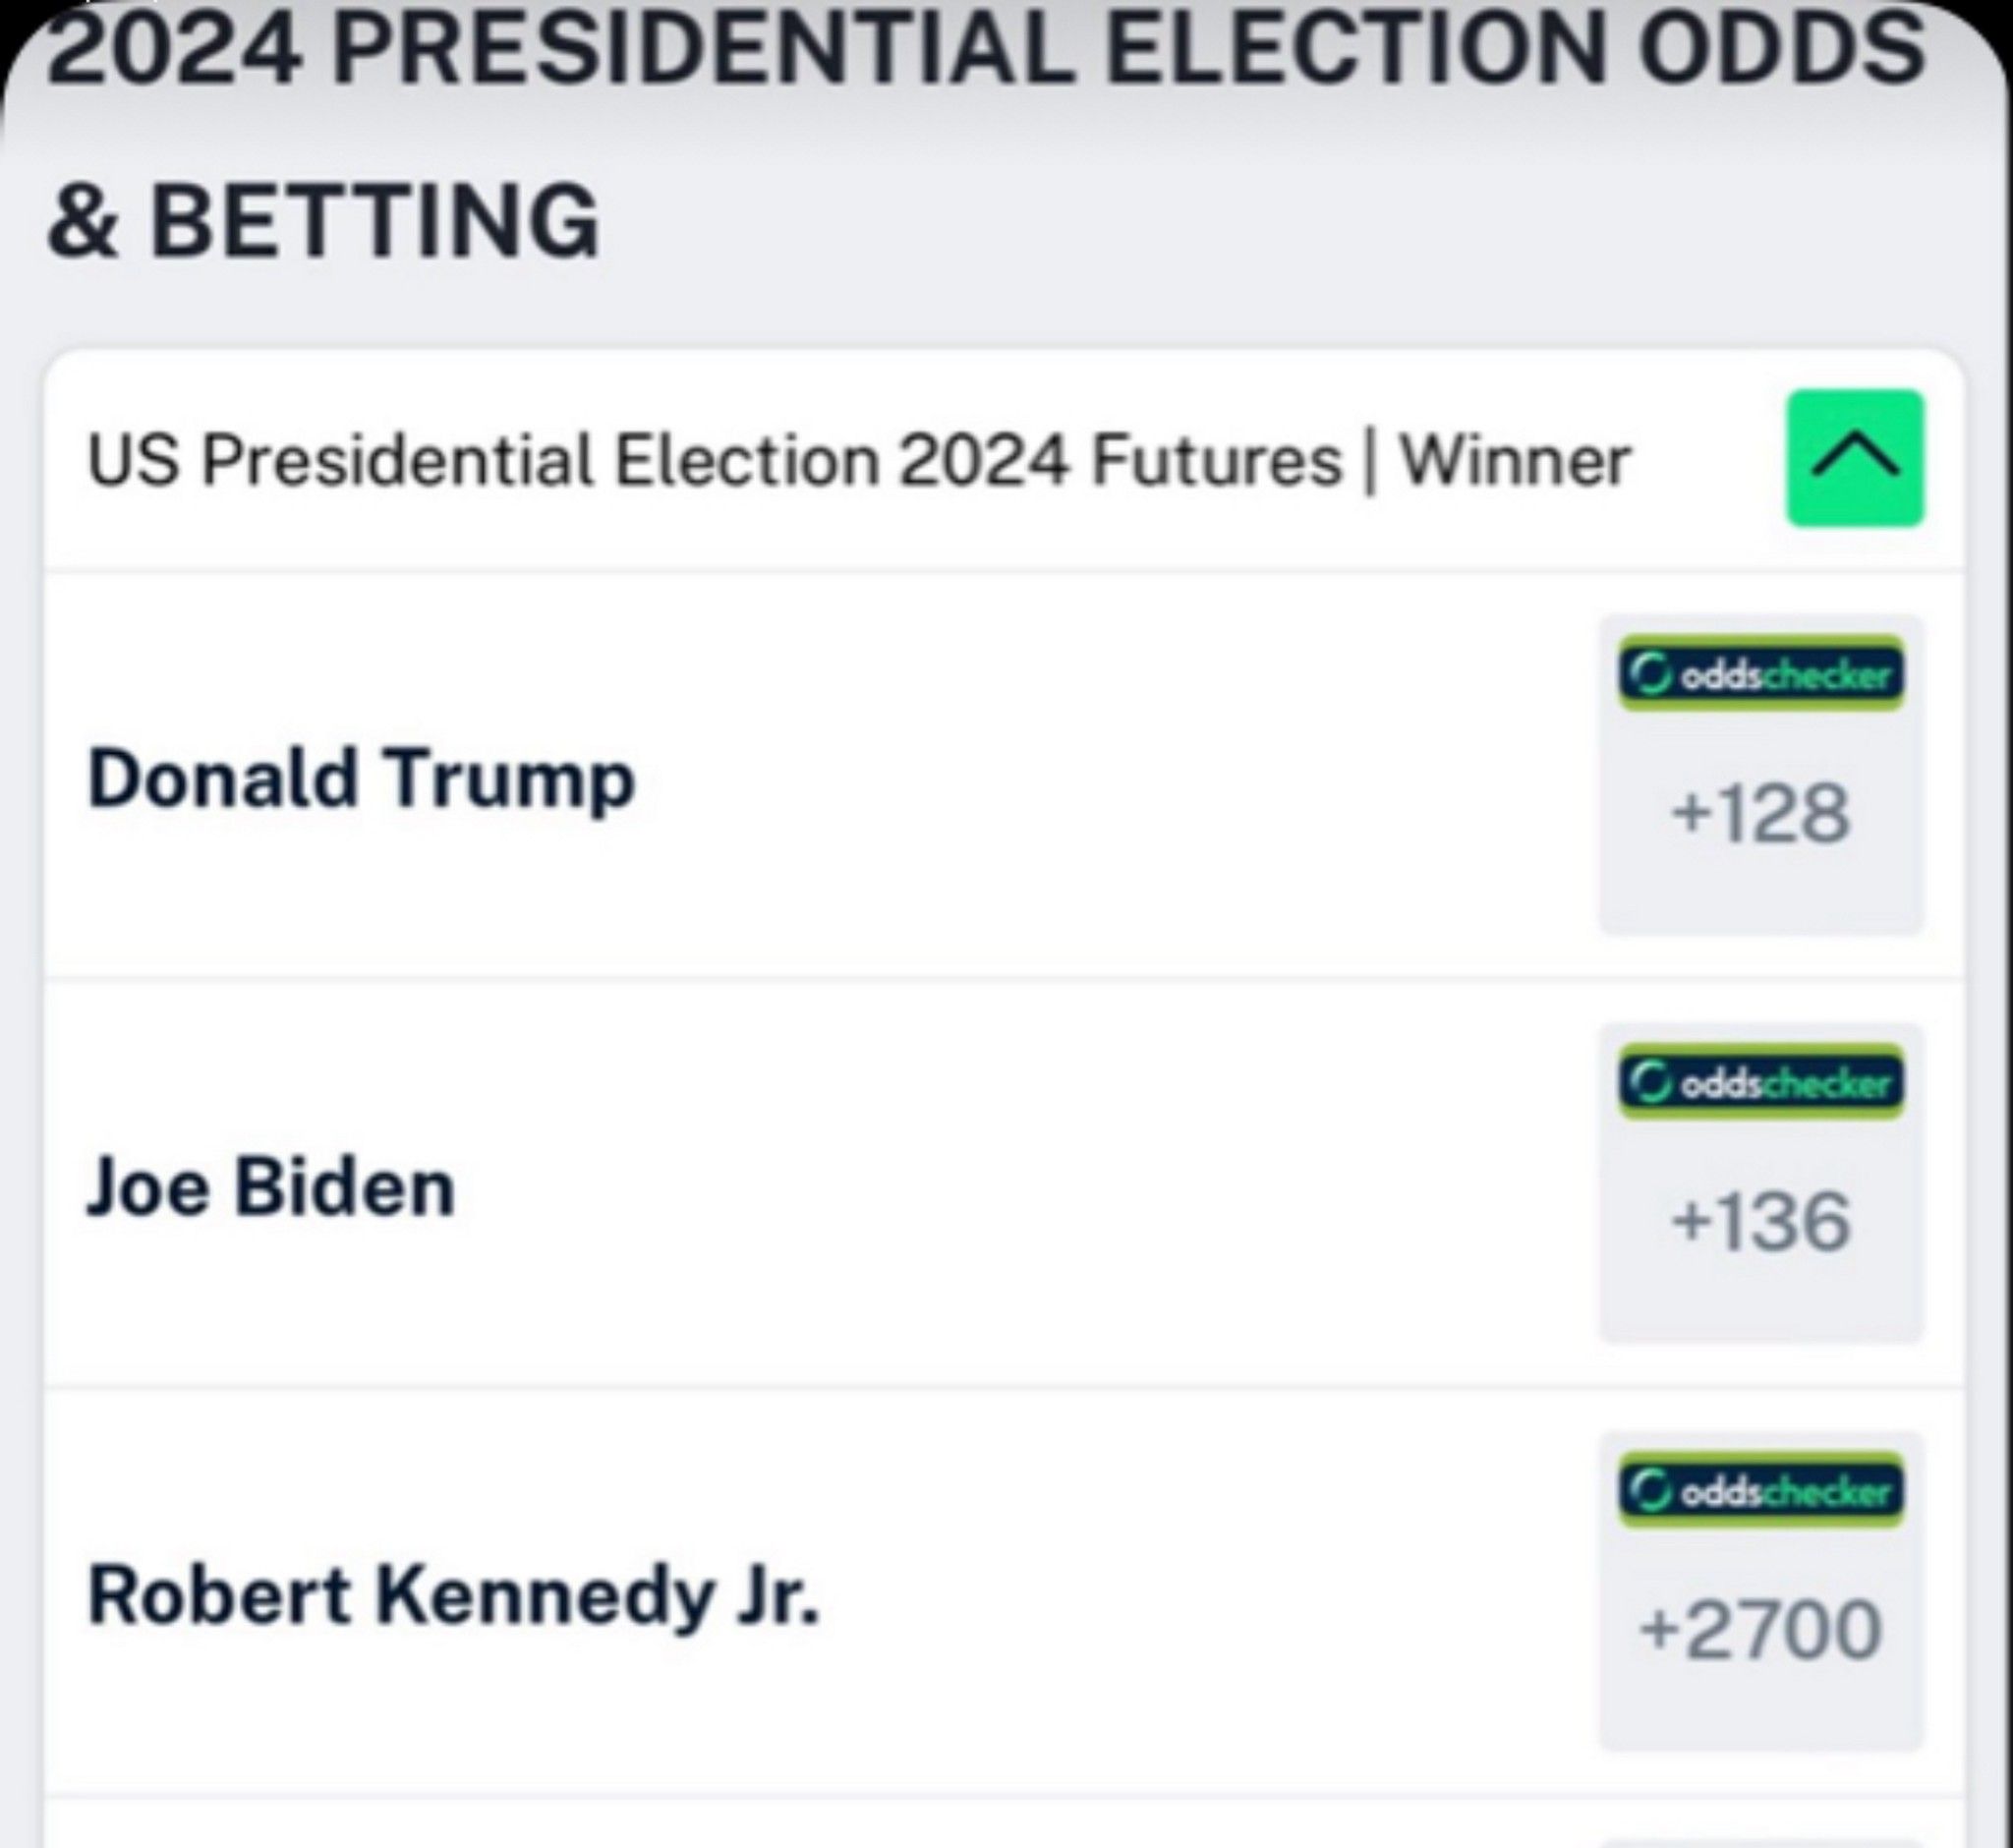Screen dimensions: 2013x1848
Task: Click the circular emblem in Kennedy's oddschecker logo
Action: (1647, 1491)
